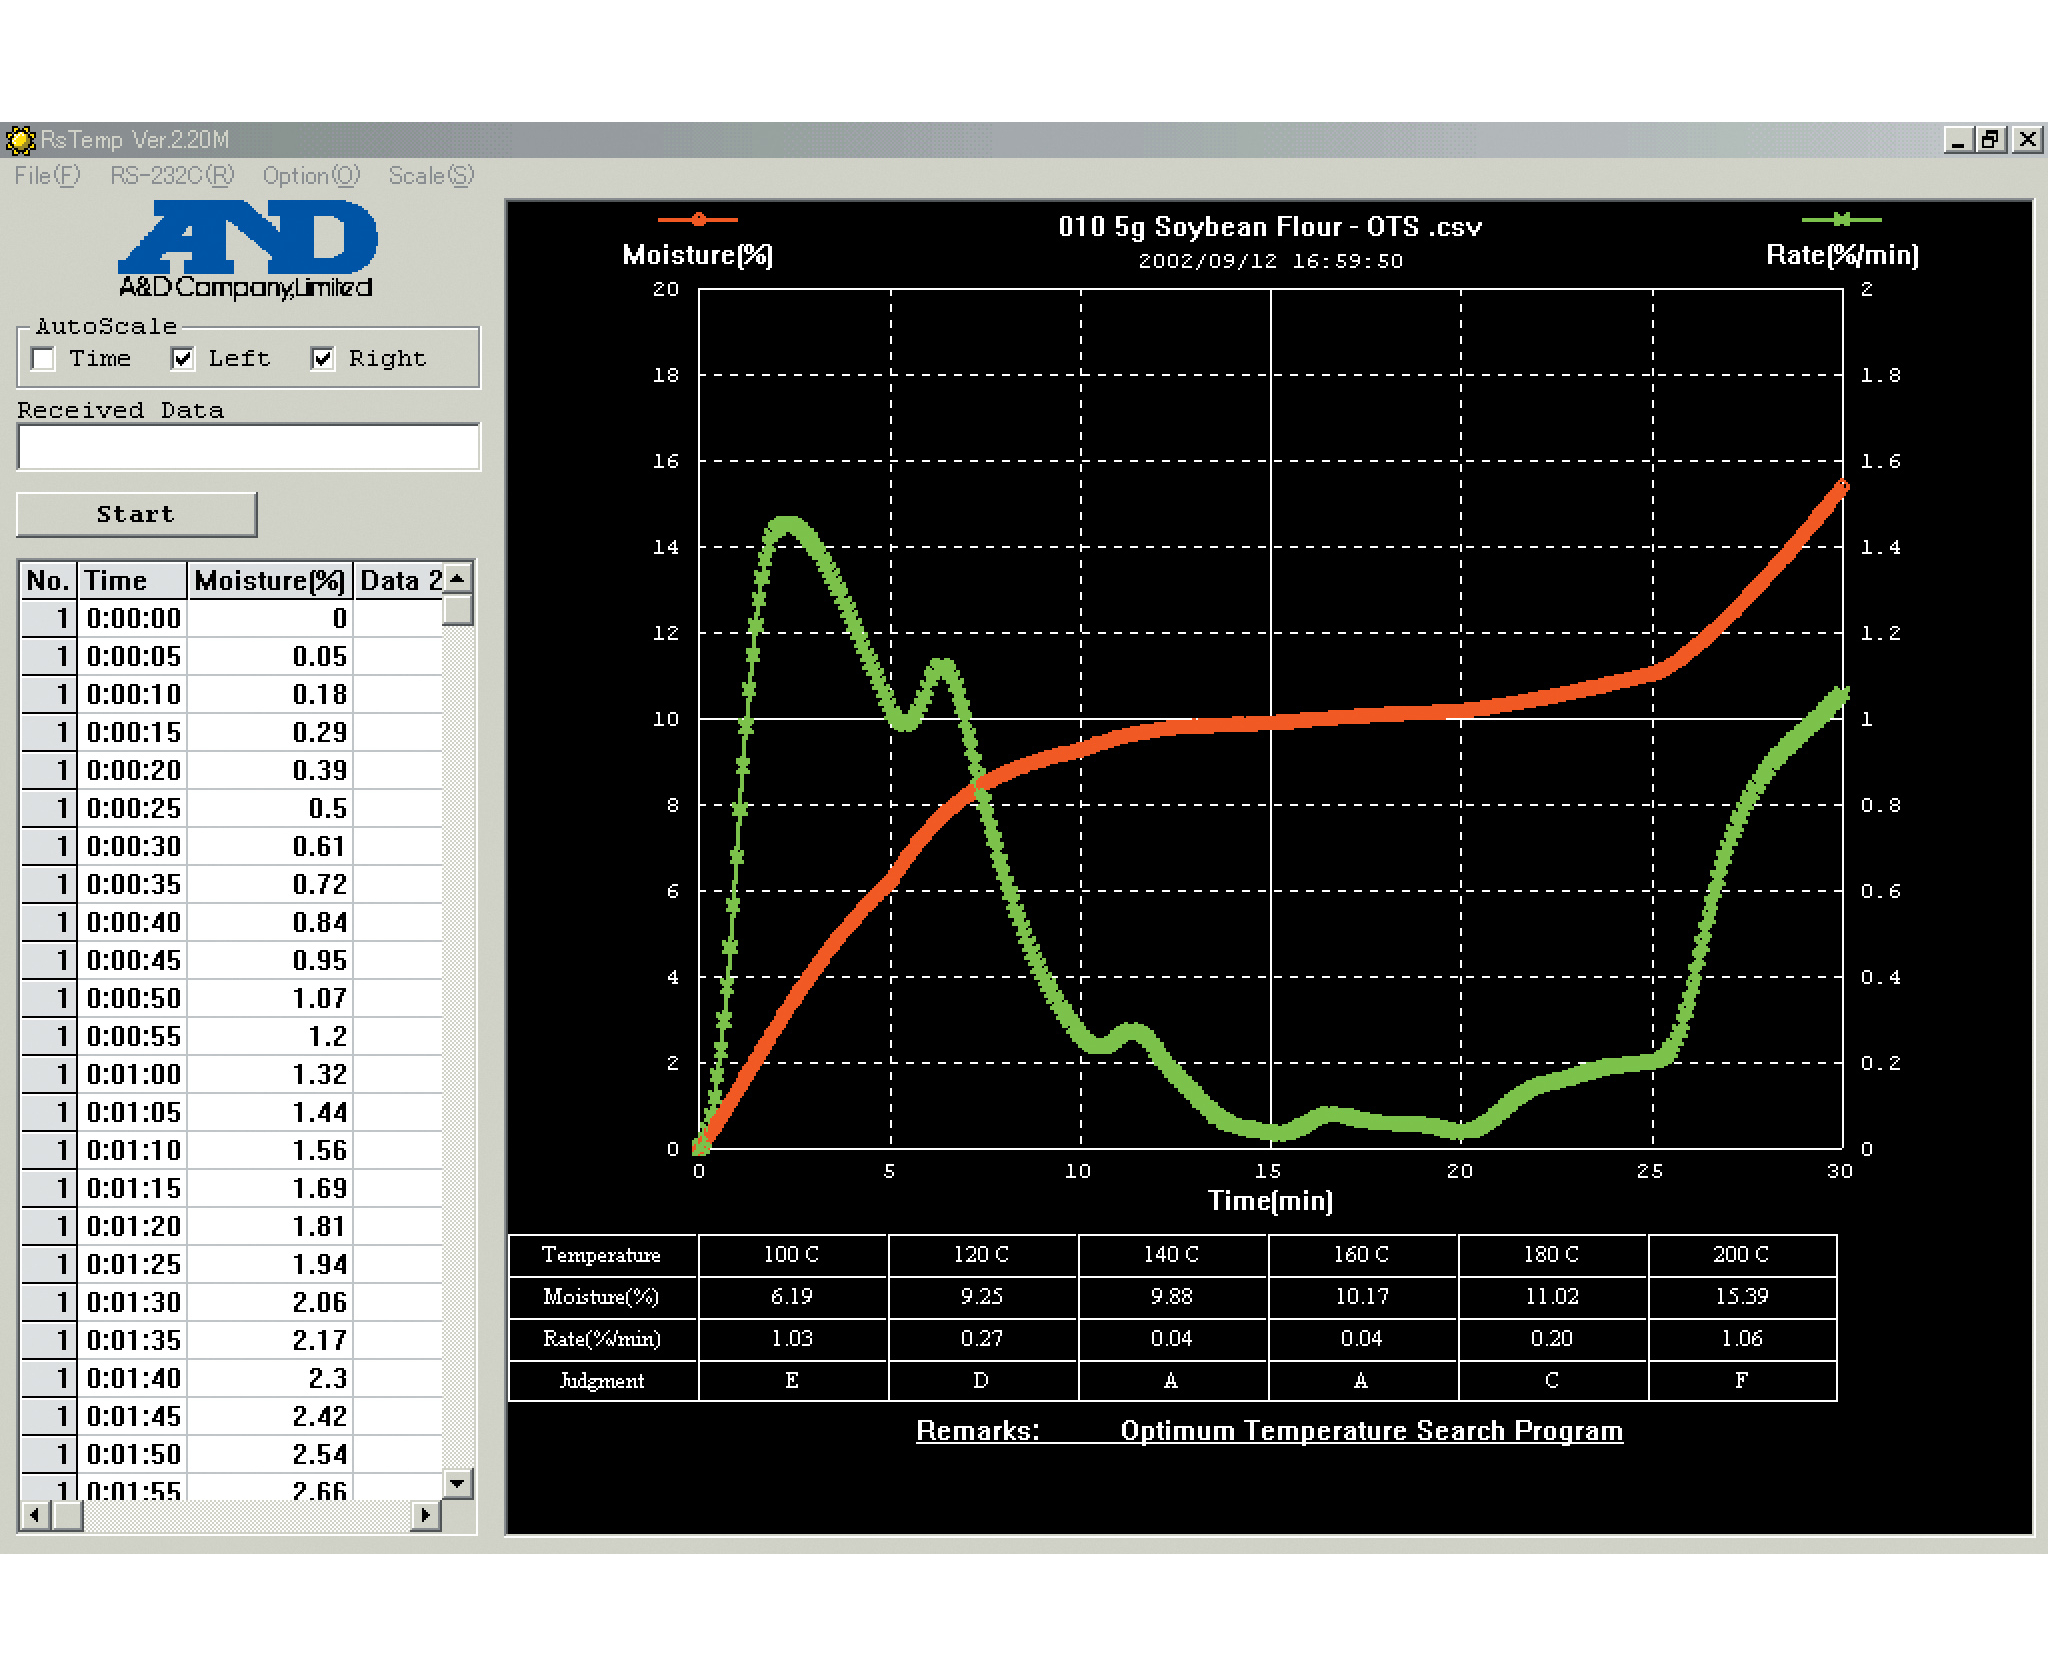Click the vertical scrollbar thumb in data table
Viewport: 2048px width, 1676px height.
click(x=457, y=610)
